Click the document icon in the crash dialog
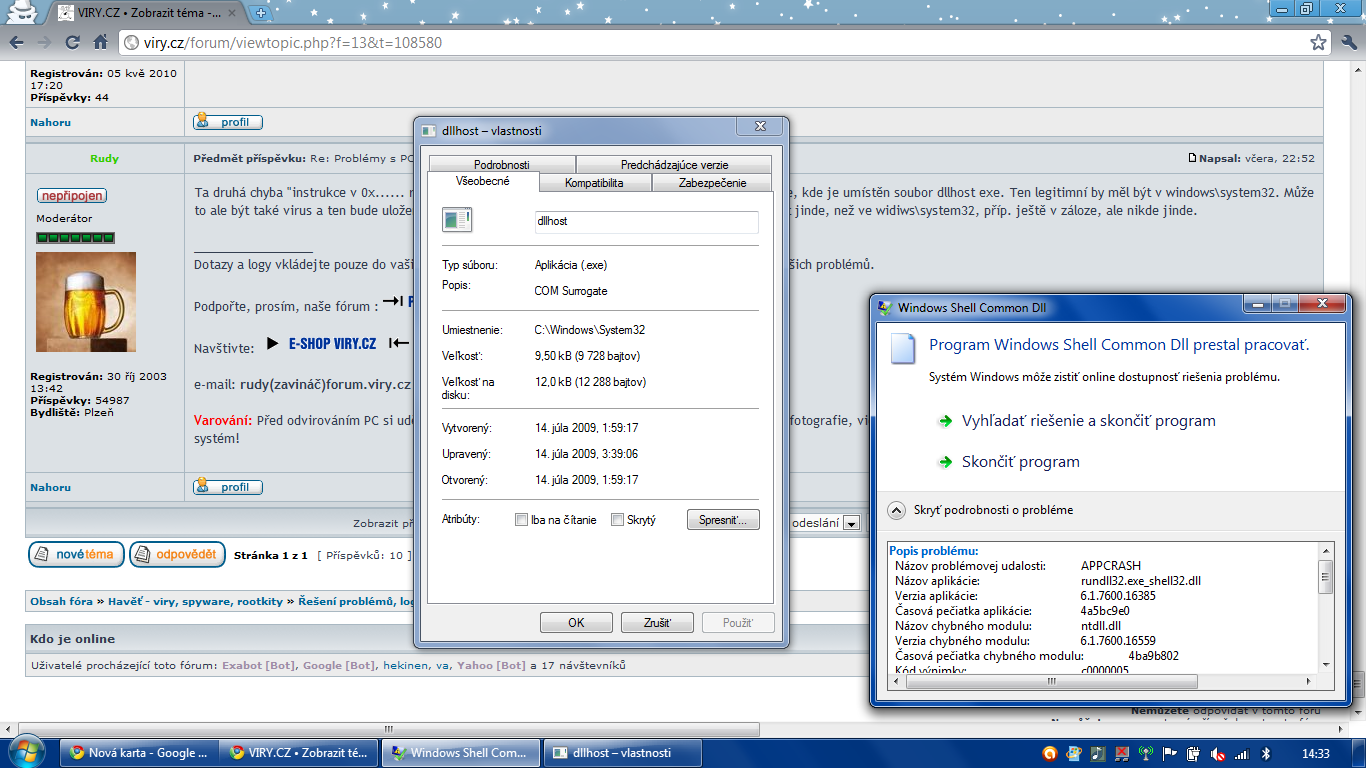The height and width of the screenshot is (768, 1366). [x=903, y=347]
